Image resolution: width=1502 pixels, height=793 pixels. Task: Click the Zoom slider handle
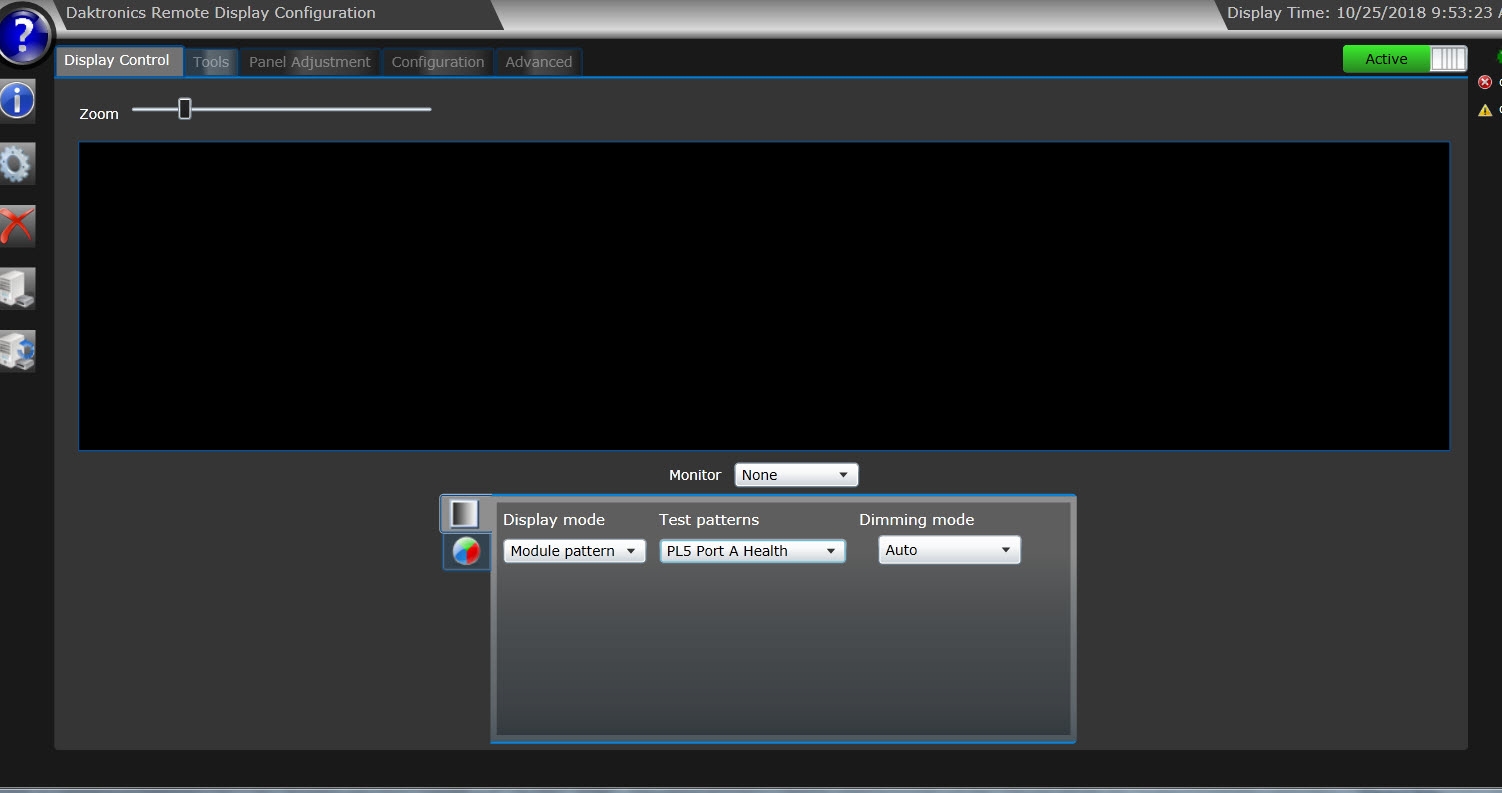pyautogui.click(x=185, y=109)
